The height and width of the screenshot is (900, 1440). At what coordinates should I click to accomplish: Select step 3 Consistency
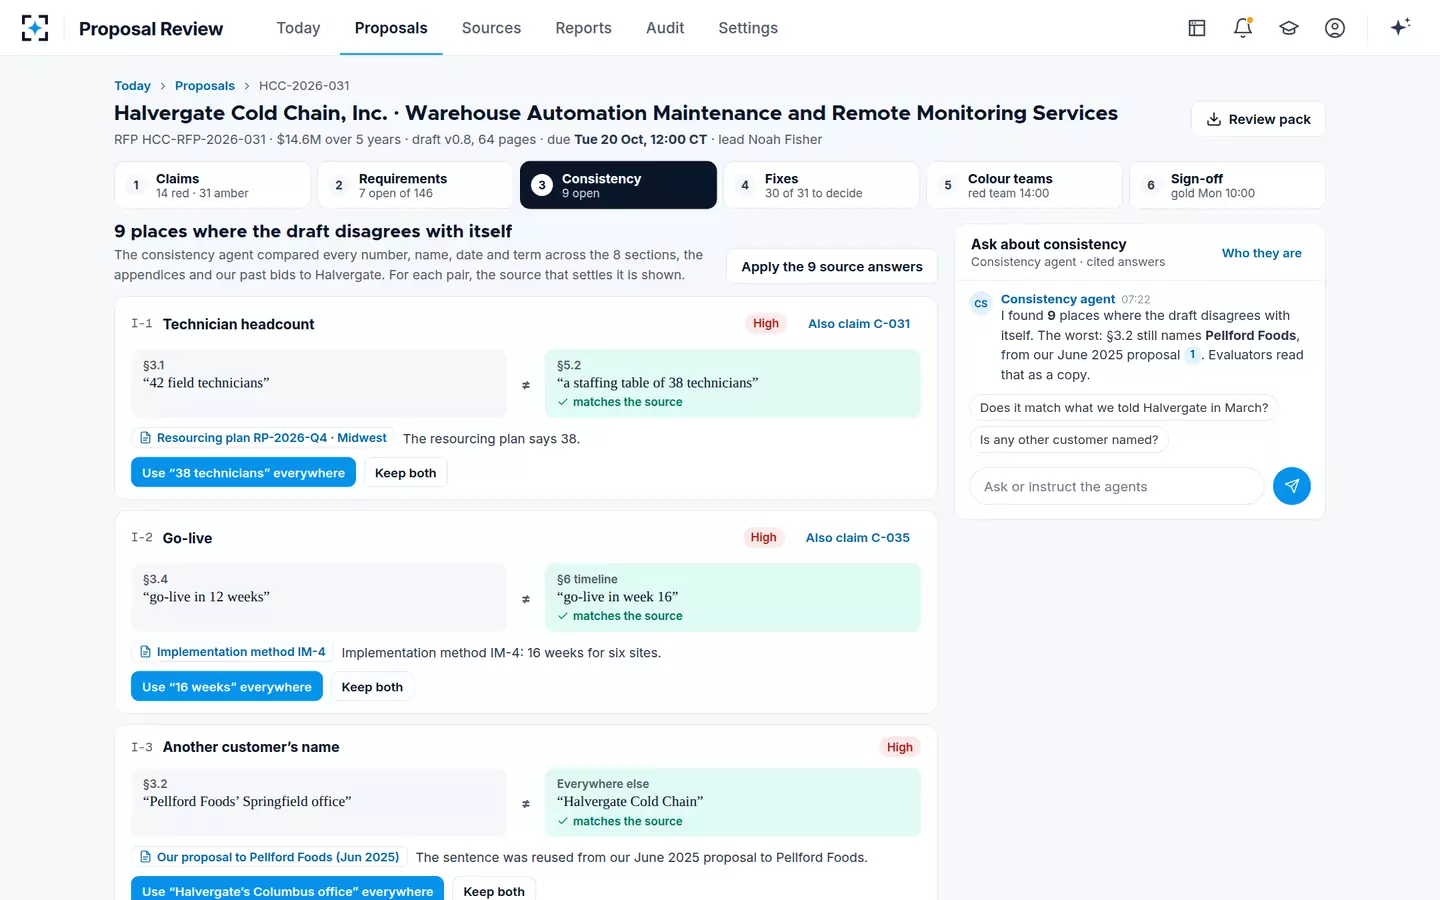[x=618, y=185]
